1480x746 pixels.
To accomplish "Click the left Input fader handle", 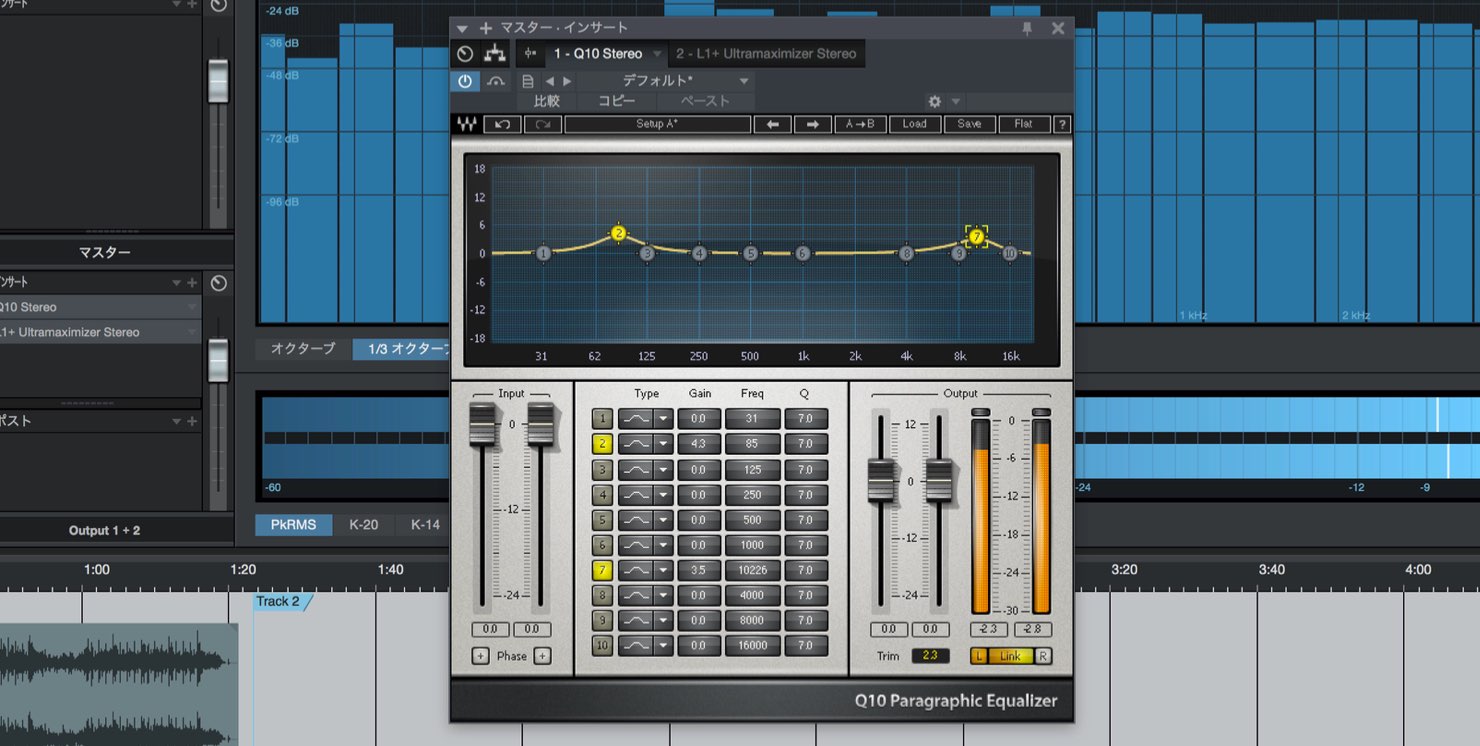I will pyautogui.click(x=482, y=423).
